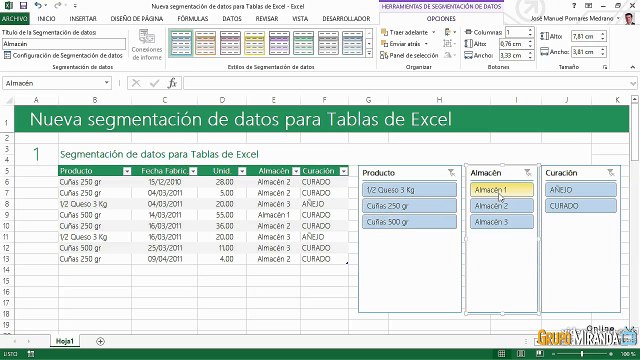This screenshot has width=640, height=360.
Task: Open the OPCIONES tab
Action: [x=441, y=19]
